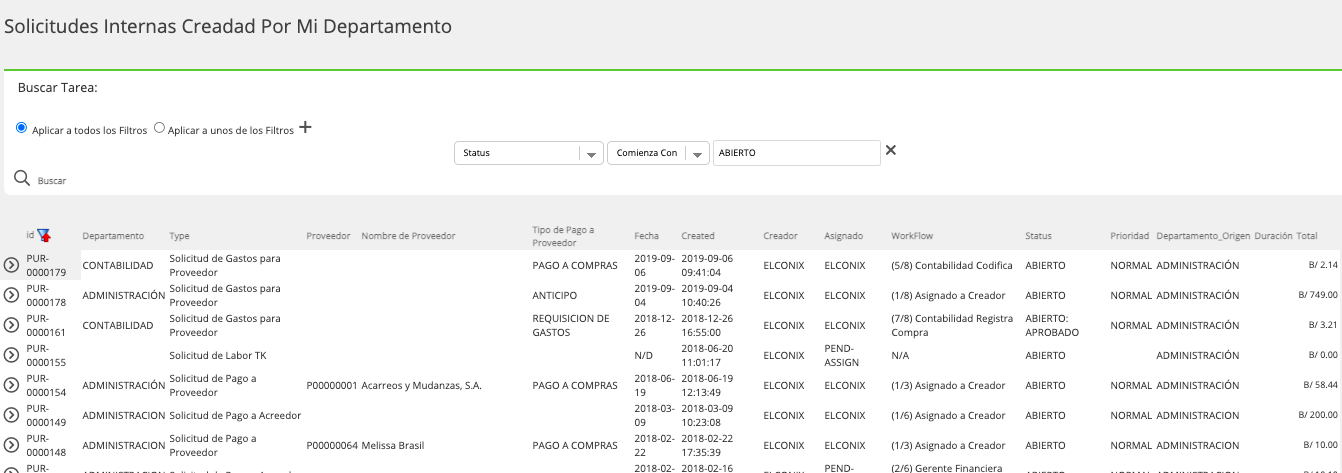Click '(1/6) Asignado a Creador' workflow cell
This screenshot has width=1342, height=473.
point(948,415)
